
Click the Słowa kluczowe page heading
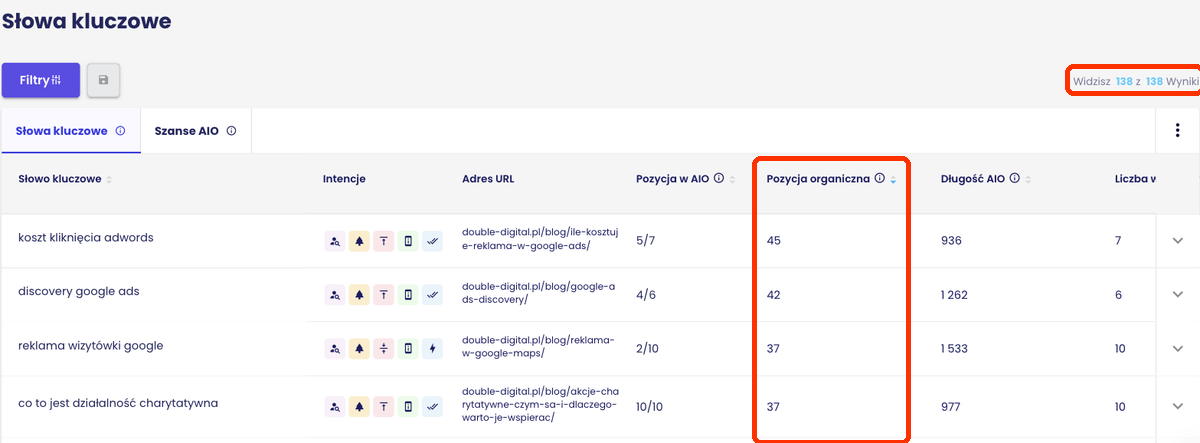tap(86, 20)
